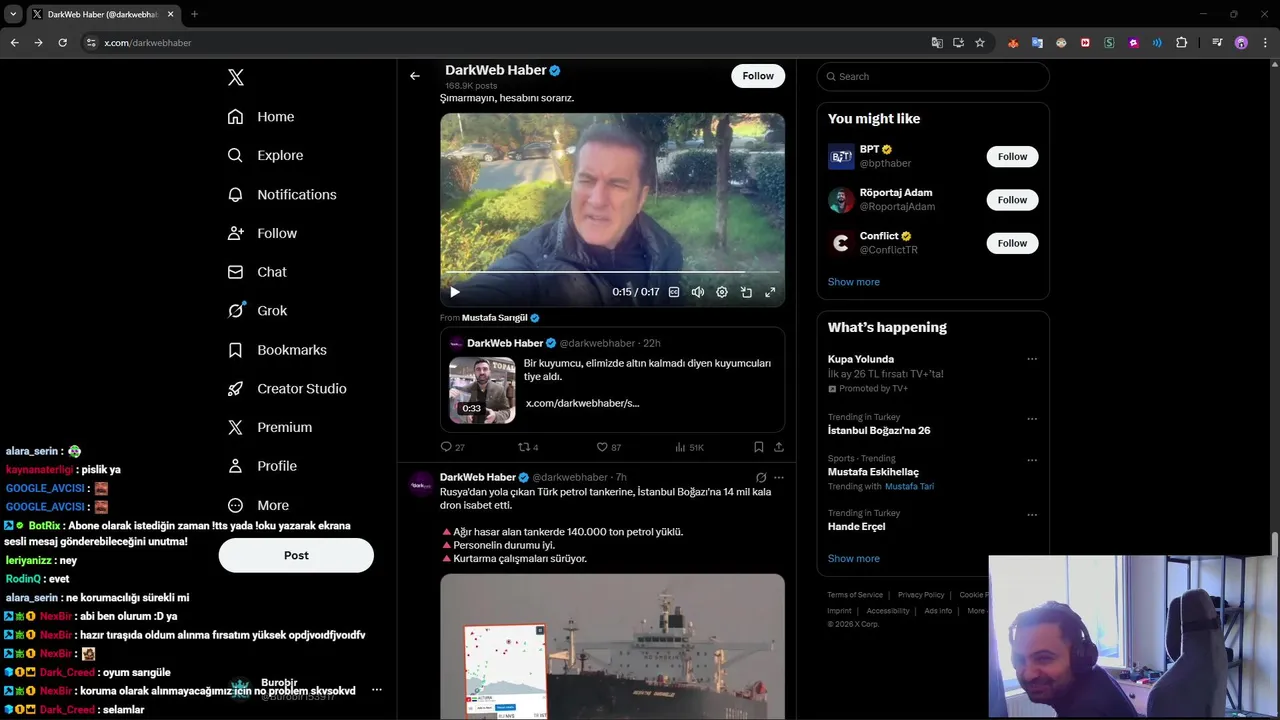Open Mustafa Tari trending link
The height and width of the screenshot is (720, 1280).
[909, 486]
